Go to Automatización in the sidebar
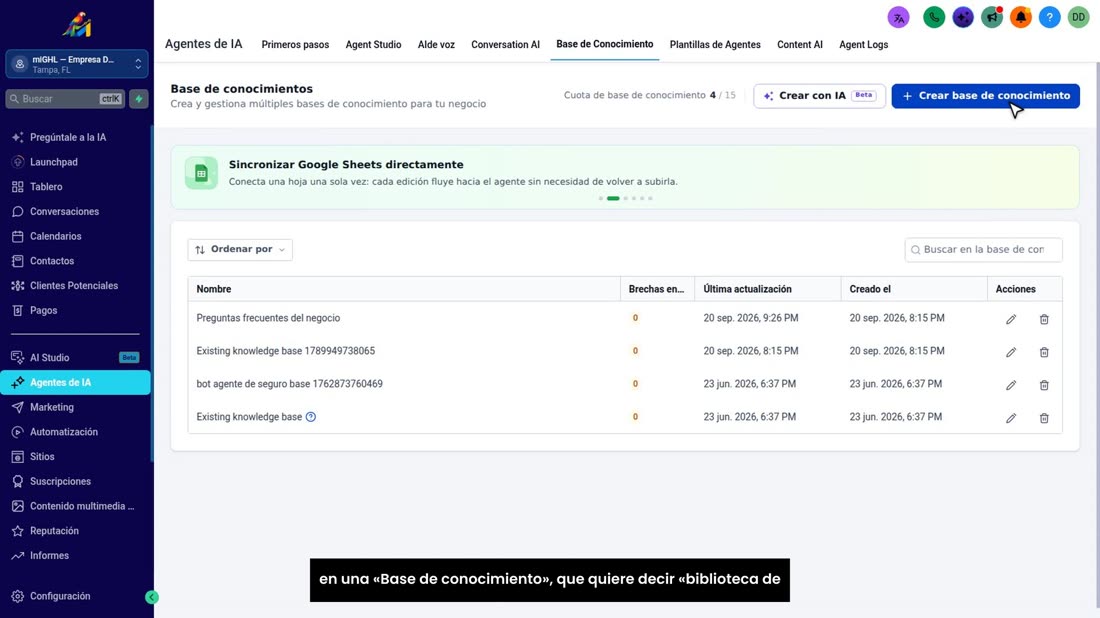Screen dimensions: 1100x618 pyautogui.click(x=64, y=432)
